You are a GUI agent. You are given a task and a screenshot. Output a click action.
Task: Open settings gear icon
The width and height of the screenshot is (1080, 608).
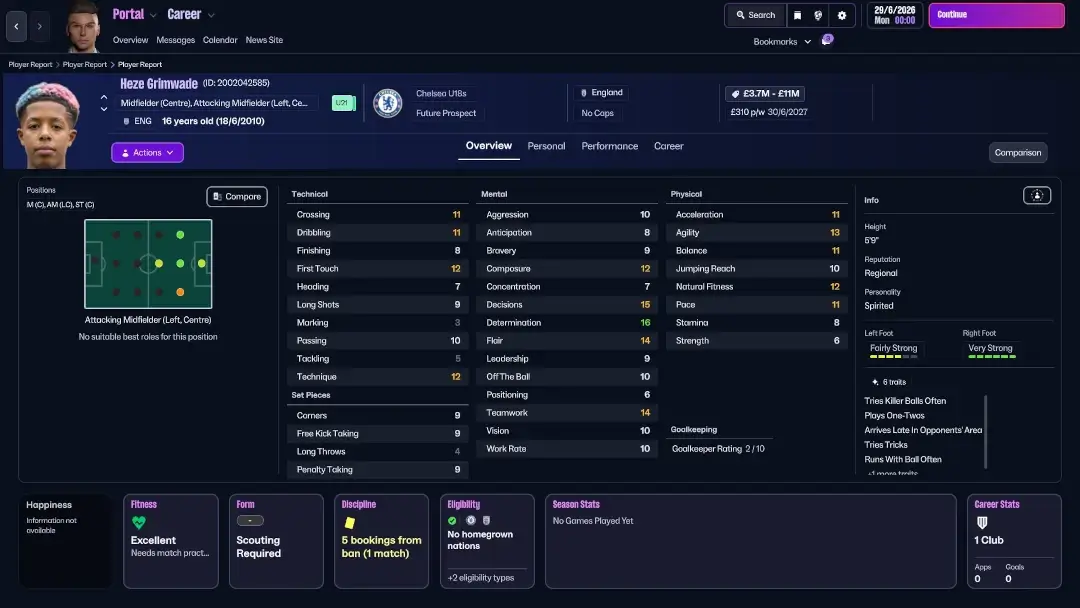tap(842, 15)
